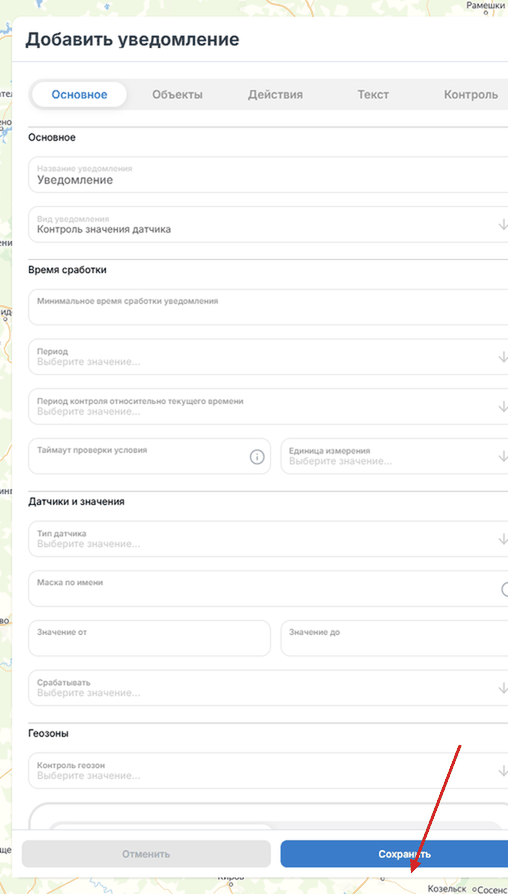508x894 pixels.
Task: Click the Отменить button
Action: [146, 854]
